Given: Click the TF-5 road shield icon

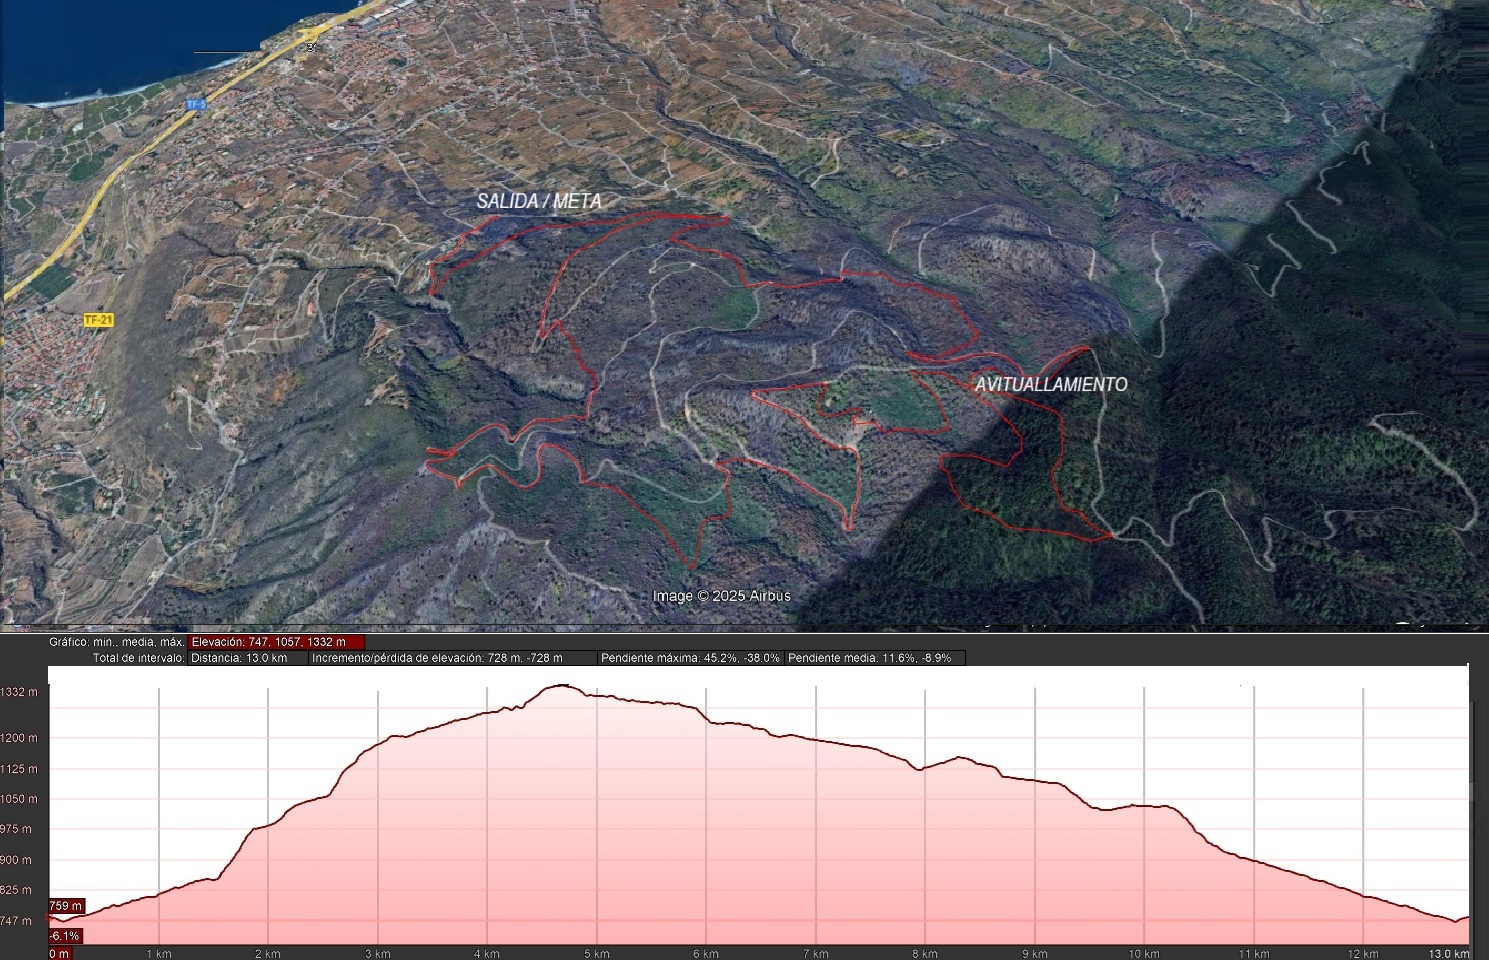Looking at the screenshot, I should click(194, 104).
